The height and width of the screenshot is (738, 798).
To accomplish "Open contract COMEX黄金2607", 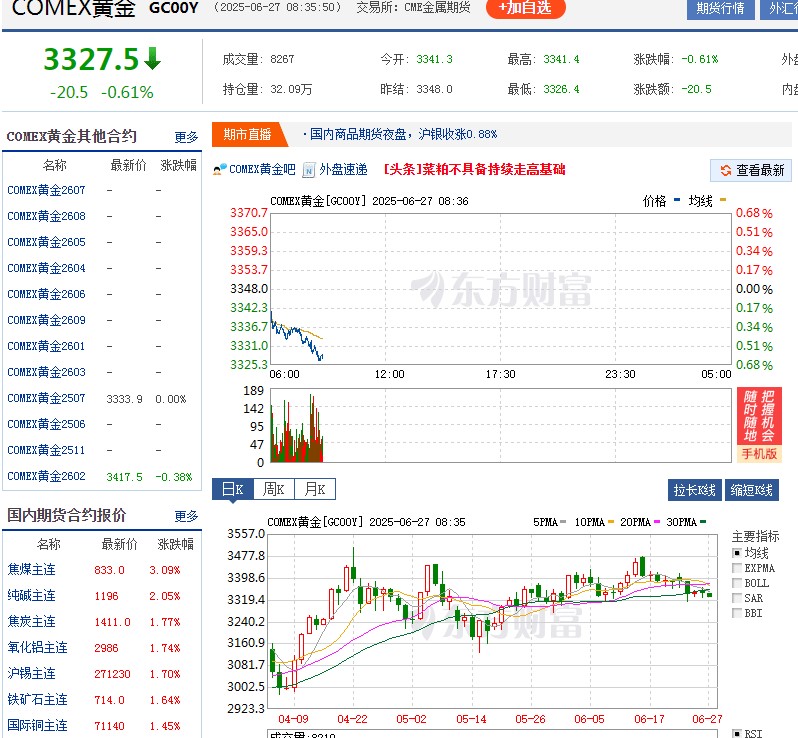I will [46, 190].
